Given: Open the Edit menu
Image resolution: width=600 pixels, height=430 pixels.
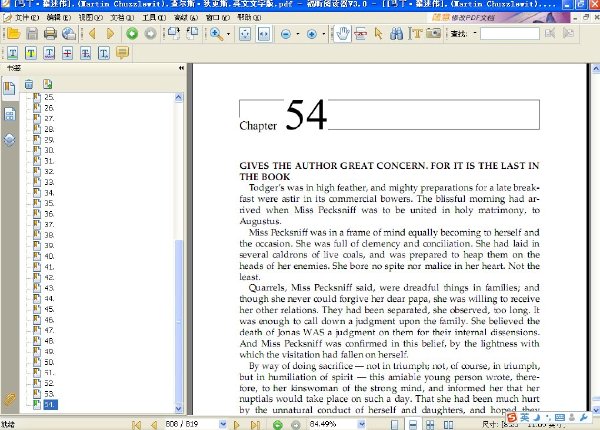Looking at the screenshot, I should (x=59, y=18).
